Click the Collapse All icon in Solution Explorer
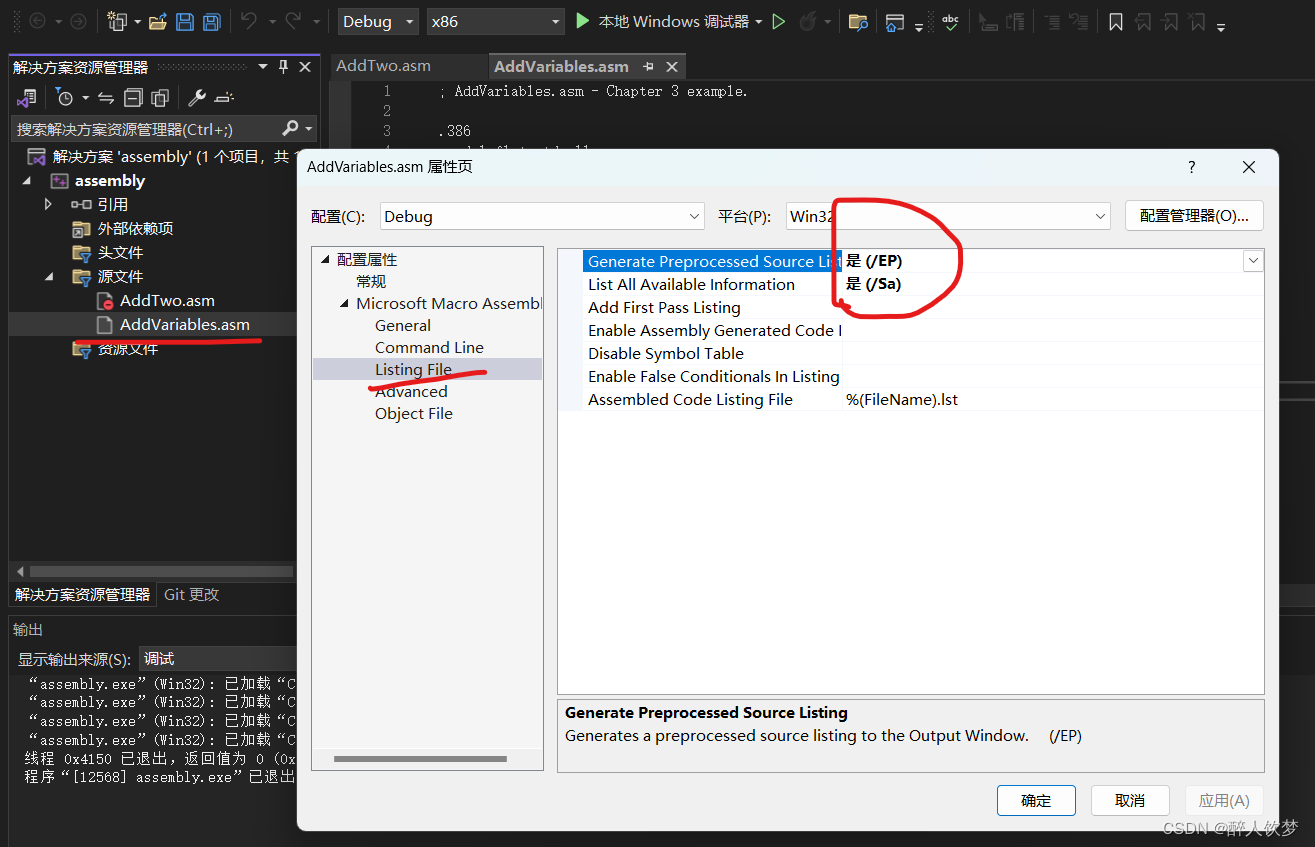1315x847 pixels. coord(134,98)
